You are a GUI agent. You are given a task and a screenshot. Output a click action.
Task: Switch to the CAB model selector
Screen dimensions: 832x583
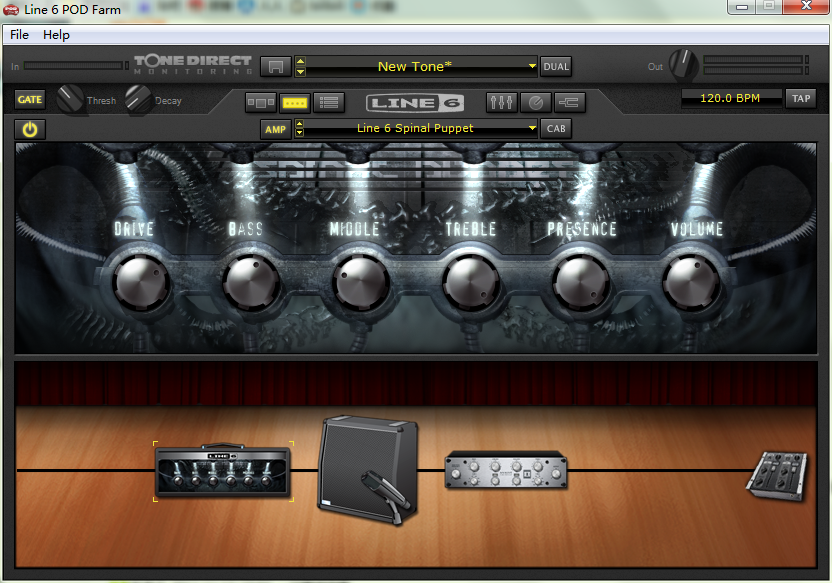coord(556,128)
